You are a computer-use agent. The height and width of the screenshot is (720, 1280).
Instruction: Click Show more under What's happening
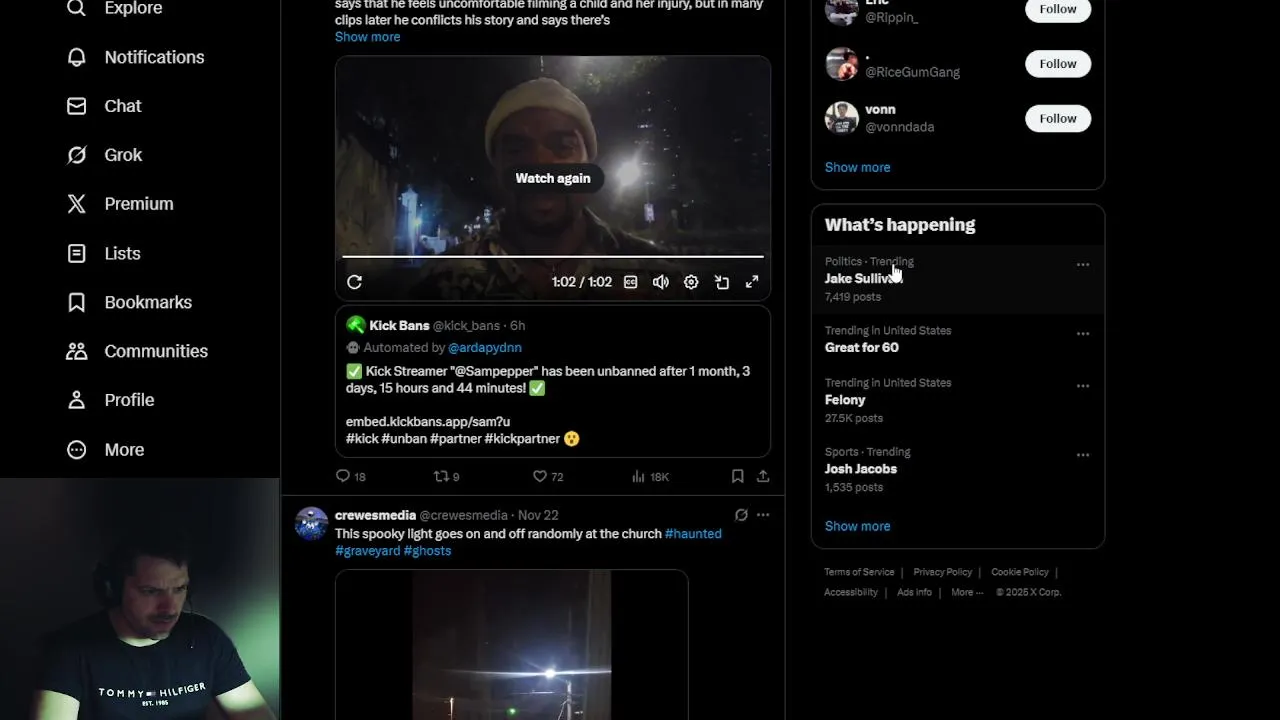[857, 526]
